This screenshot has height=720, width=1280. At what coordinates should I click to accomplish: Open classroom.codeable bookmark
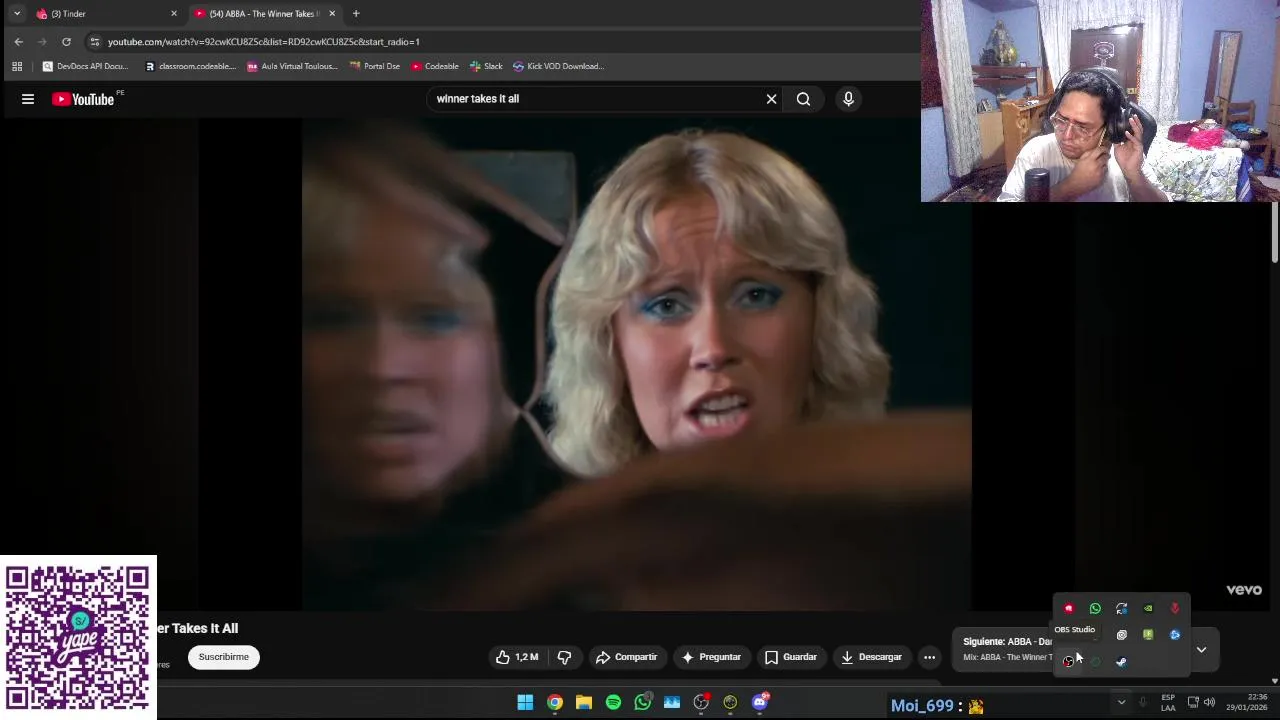[190, 66]
